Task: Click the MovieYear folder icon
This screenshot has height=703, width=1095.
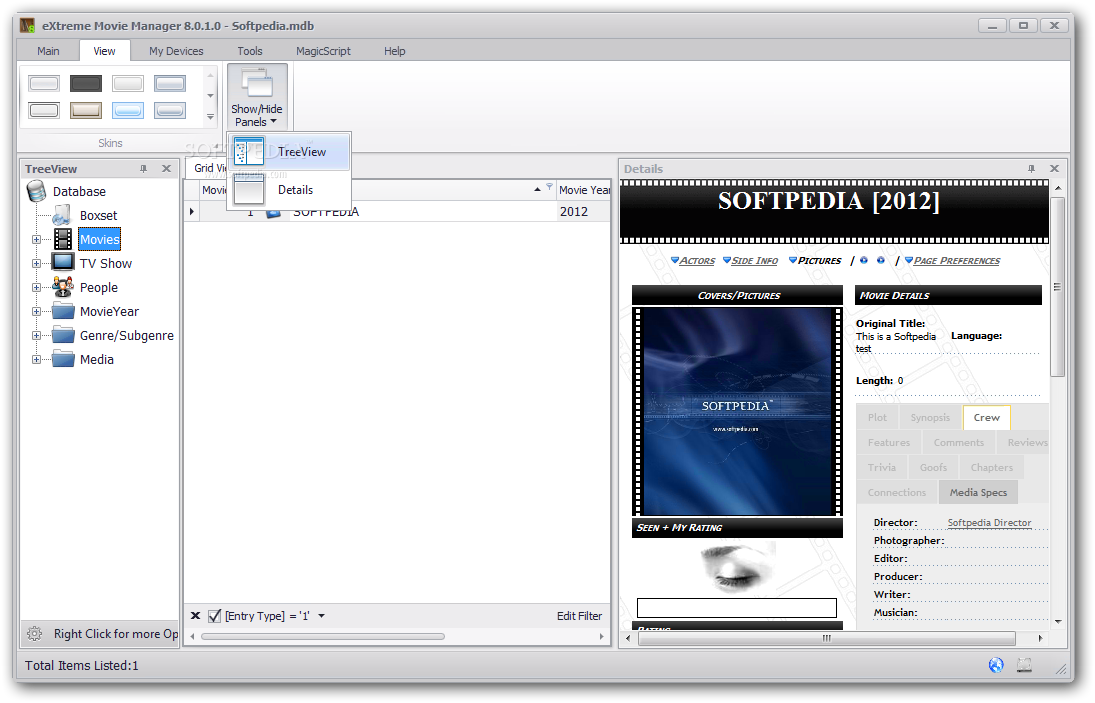Action: pyautogui.click(x=64, y=311)
